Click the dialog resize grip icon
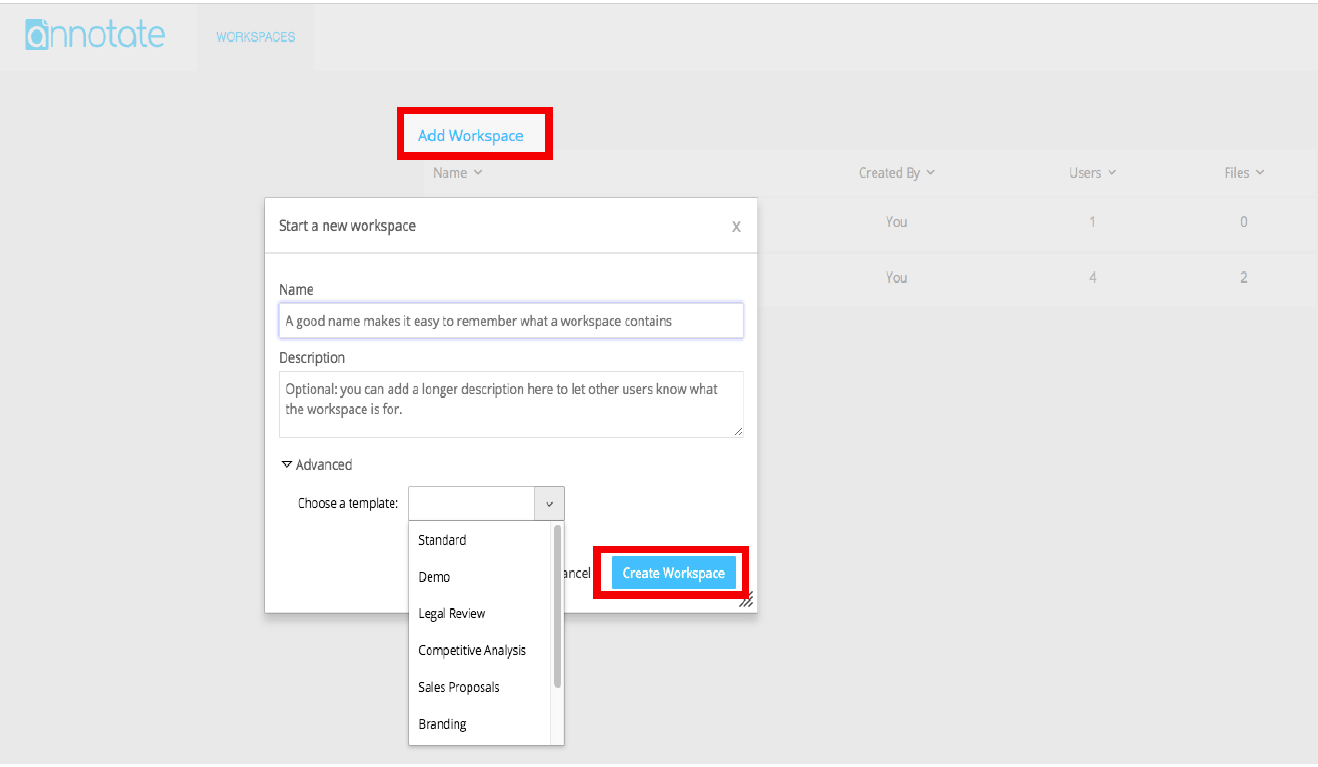1318x767 pixels. [746, 601]
